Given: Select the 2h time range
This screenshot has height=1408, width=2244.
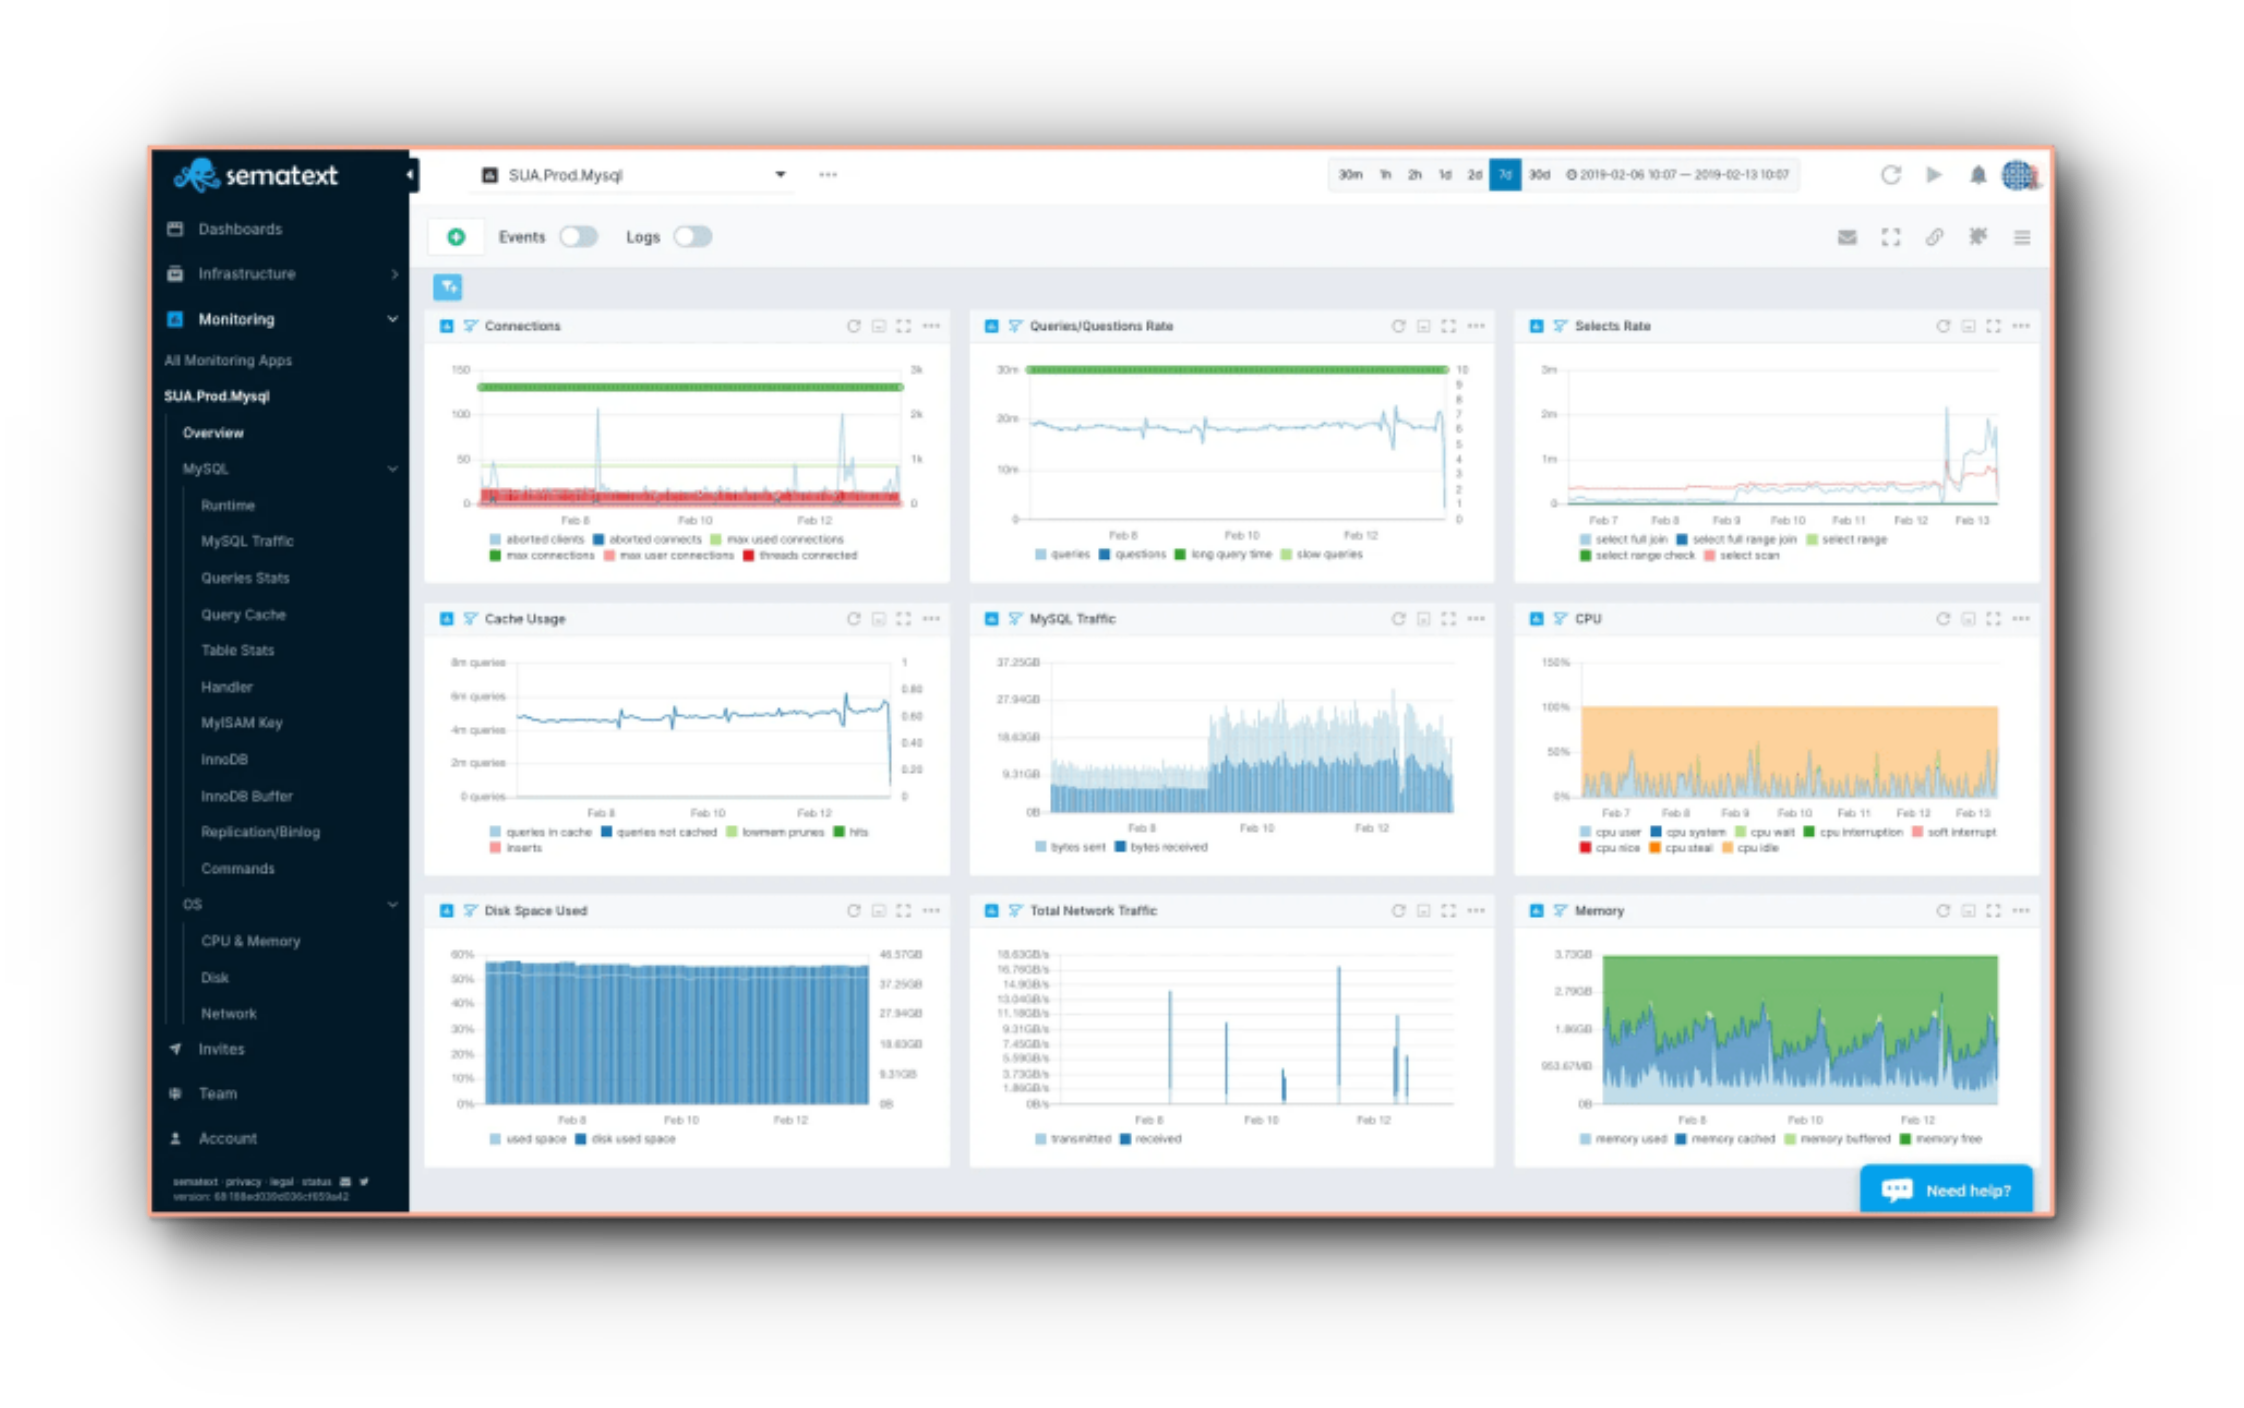Looking at the screenshot, I should (x=1414, y=175).
